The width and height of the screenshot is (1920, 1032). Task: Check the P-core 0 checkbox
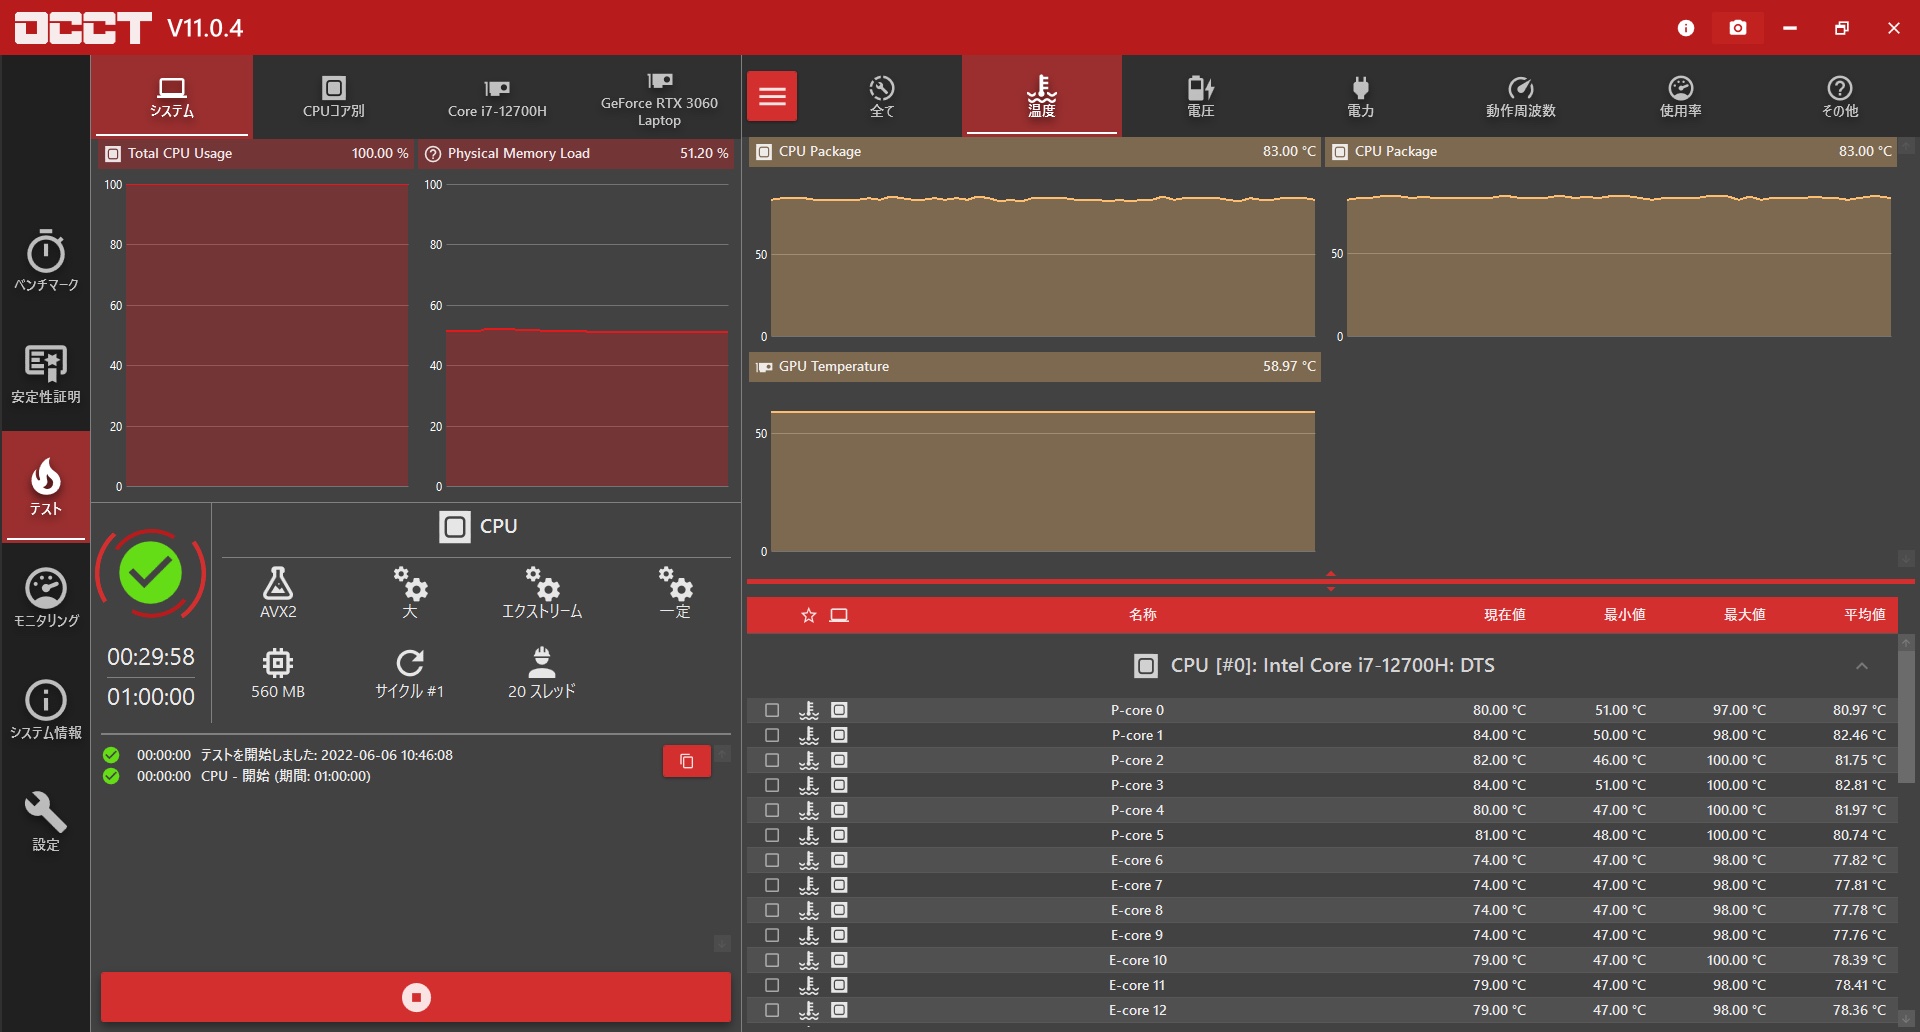(772, 710)
